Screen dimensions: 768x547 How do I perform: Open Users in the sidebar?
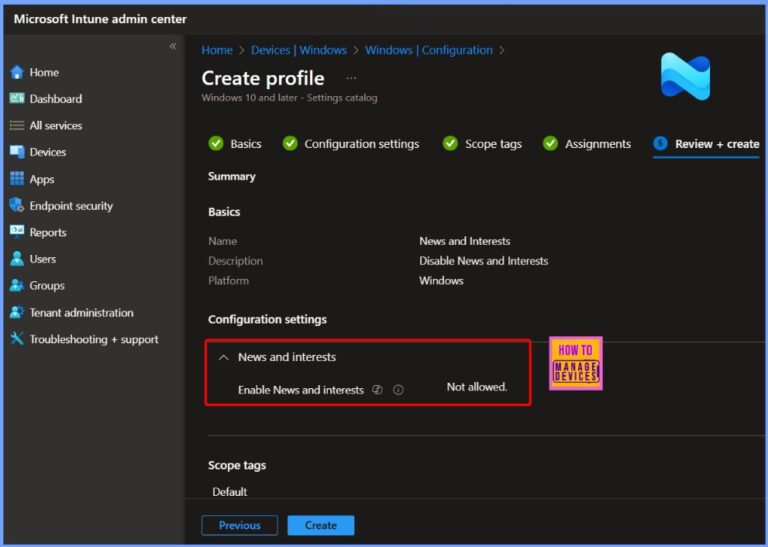(x=43, y=259)
